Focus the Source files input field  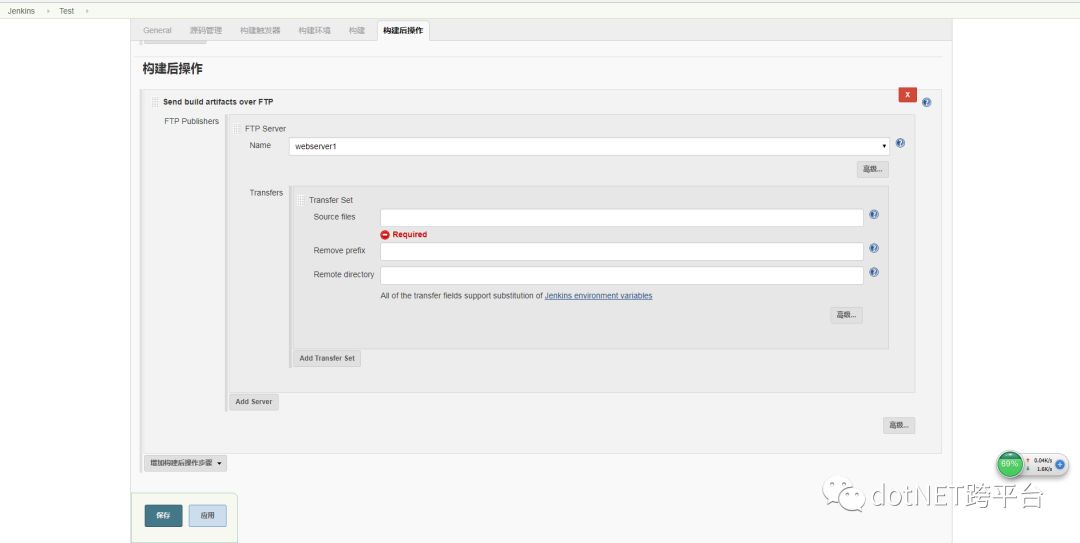pyautogui.click(x=621, y=218)
